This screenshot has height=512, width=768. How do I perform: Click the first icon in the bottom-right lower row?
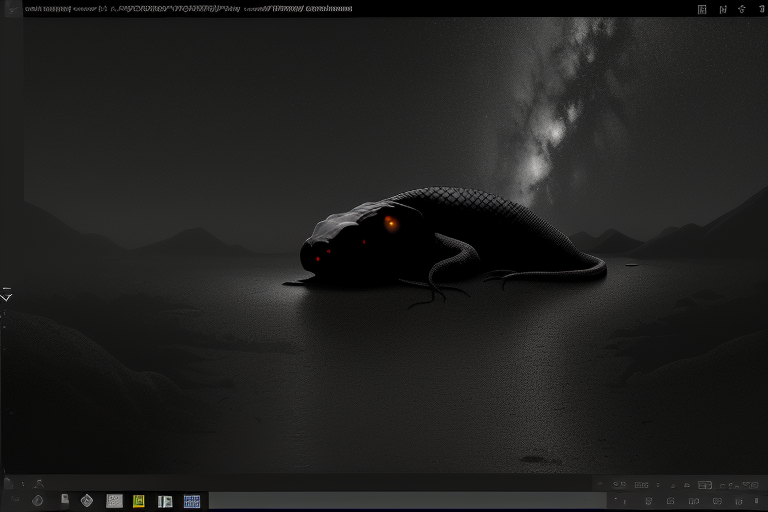pos(622,501)
